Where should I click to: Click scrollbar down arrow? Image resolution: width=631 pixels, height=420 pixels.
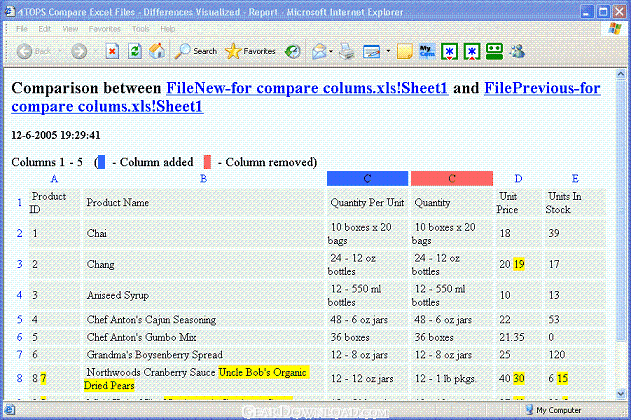coord(621,393)
